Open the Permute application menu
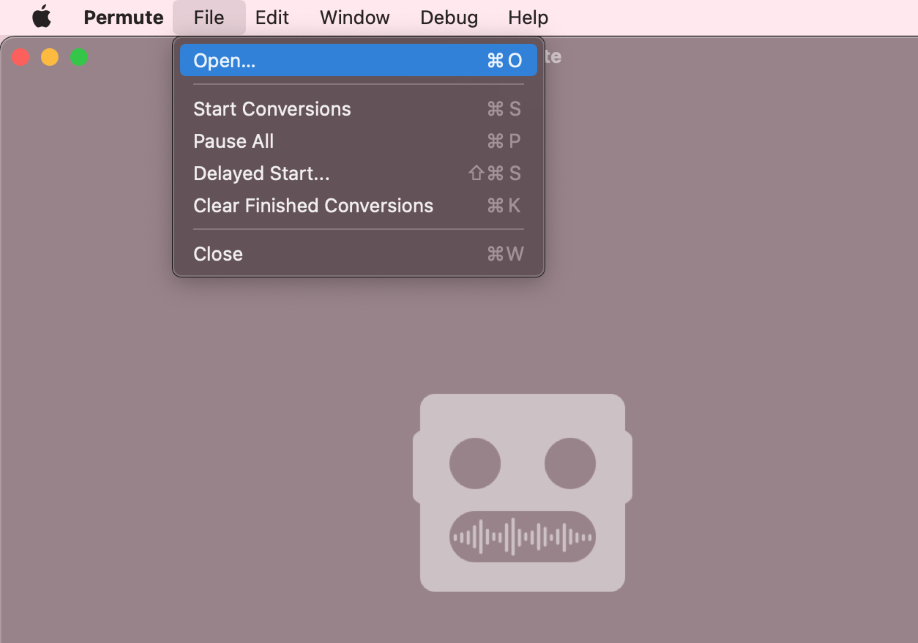This screenshot has width=918, height=643. pyautogui.click(x=123, y=18)
